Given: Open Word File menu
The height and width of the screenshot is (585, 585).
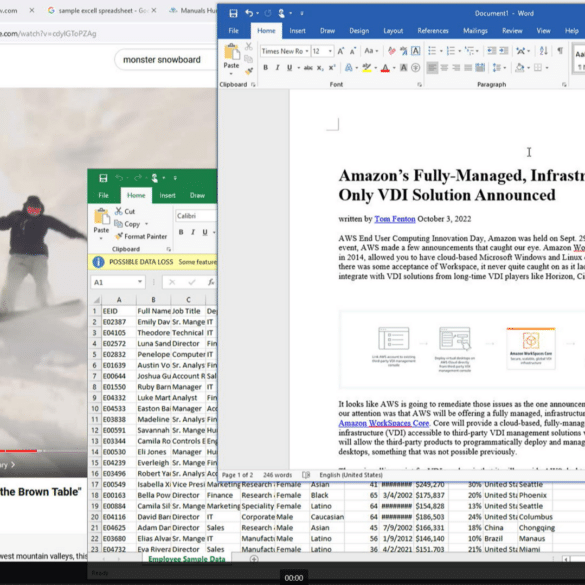Looking at the screenshot, I should [234, 31].
